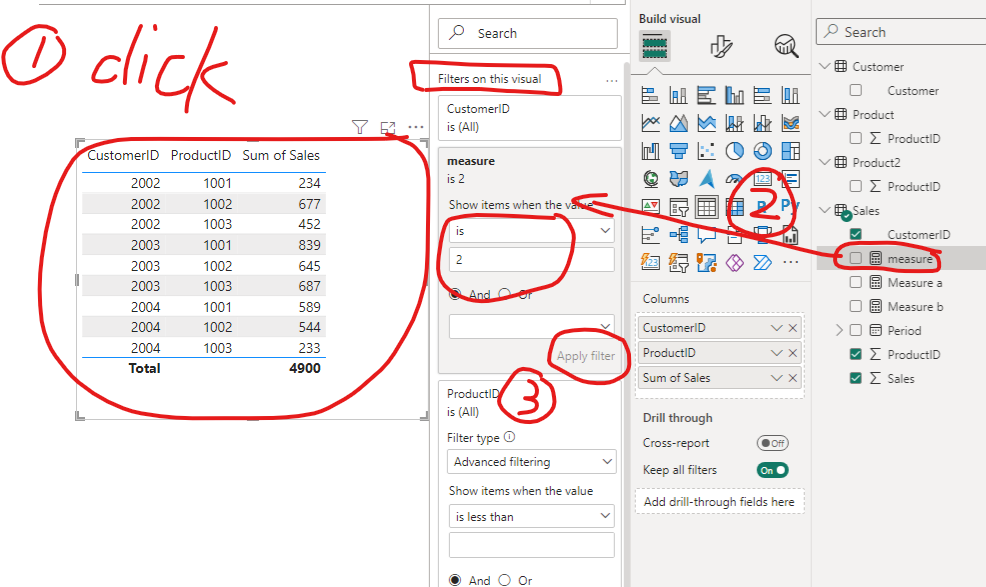
Task: Click the filter value field containing 2
Action: 531,259
